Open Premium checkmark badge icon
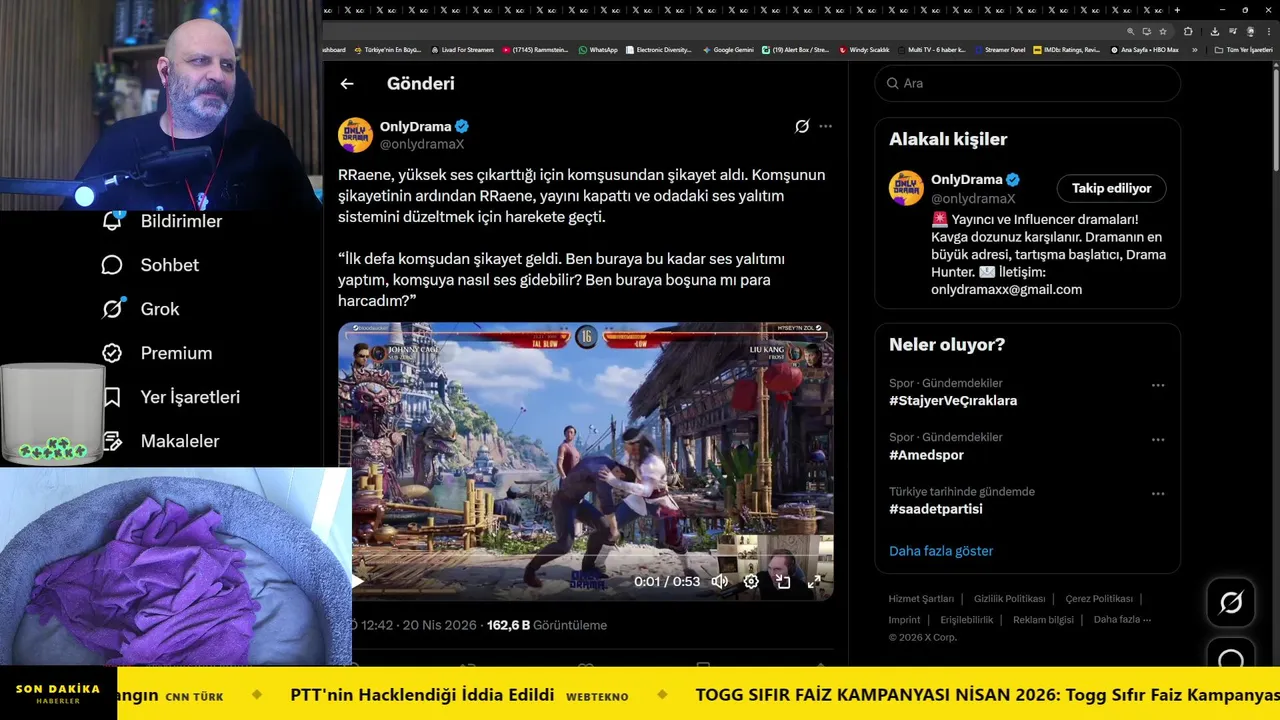 (x=112, y=353)
